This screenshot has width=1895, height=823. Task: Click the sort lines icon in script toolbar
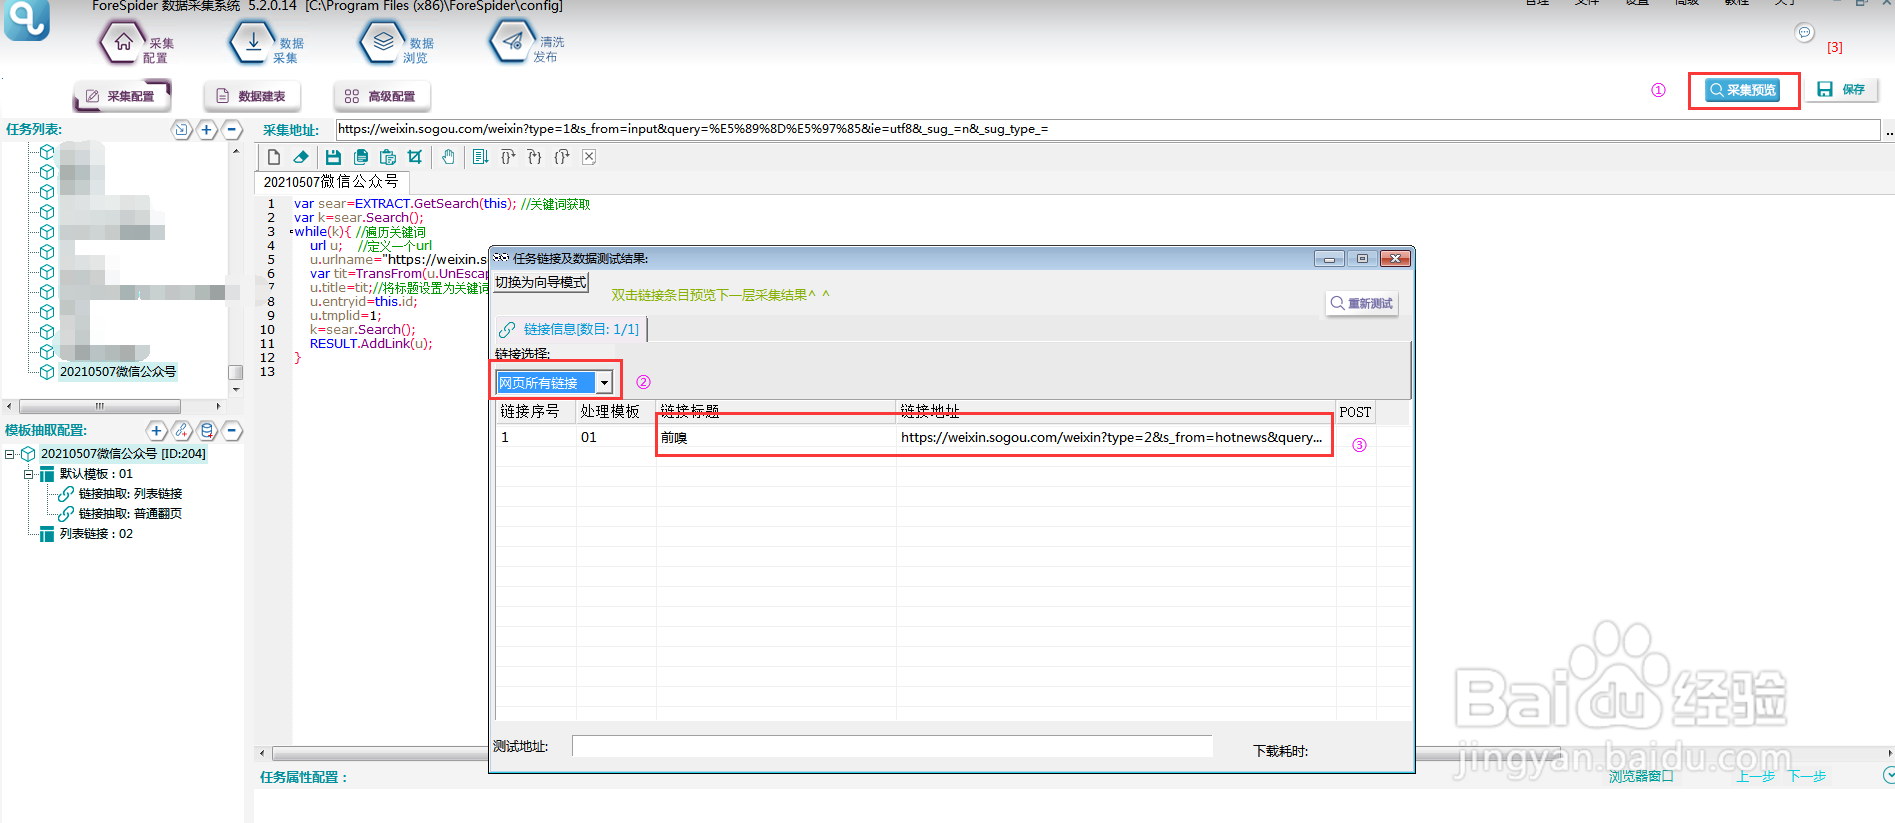tap(480, 157)
